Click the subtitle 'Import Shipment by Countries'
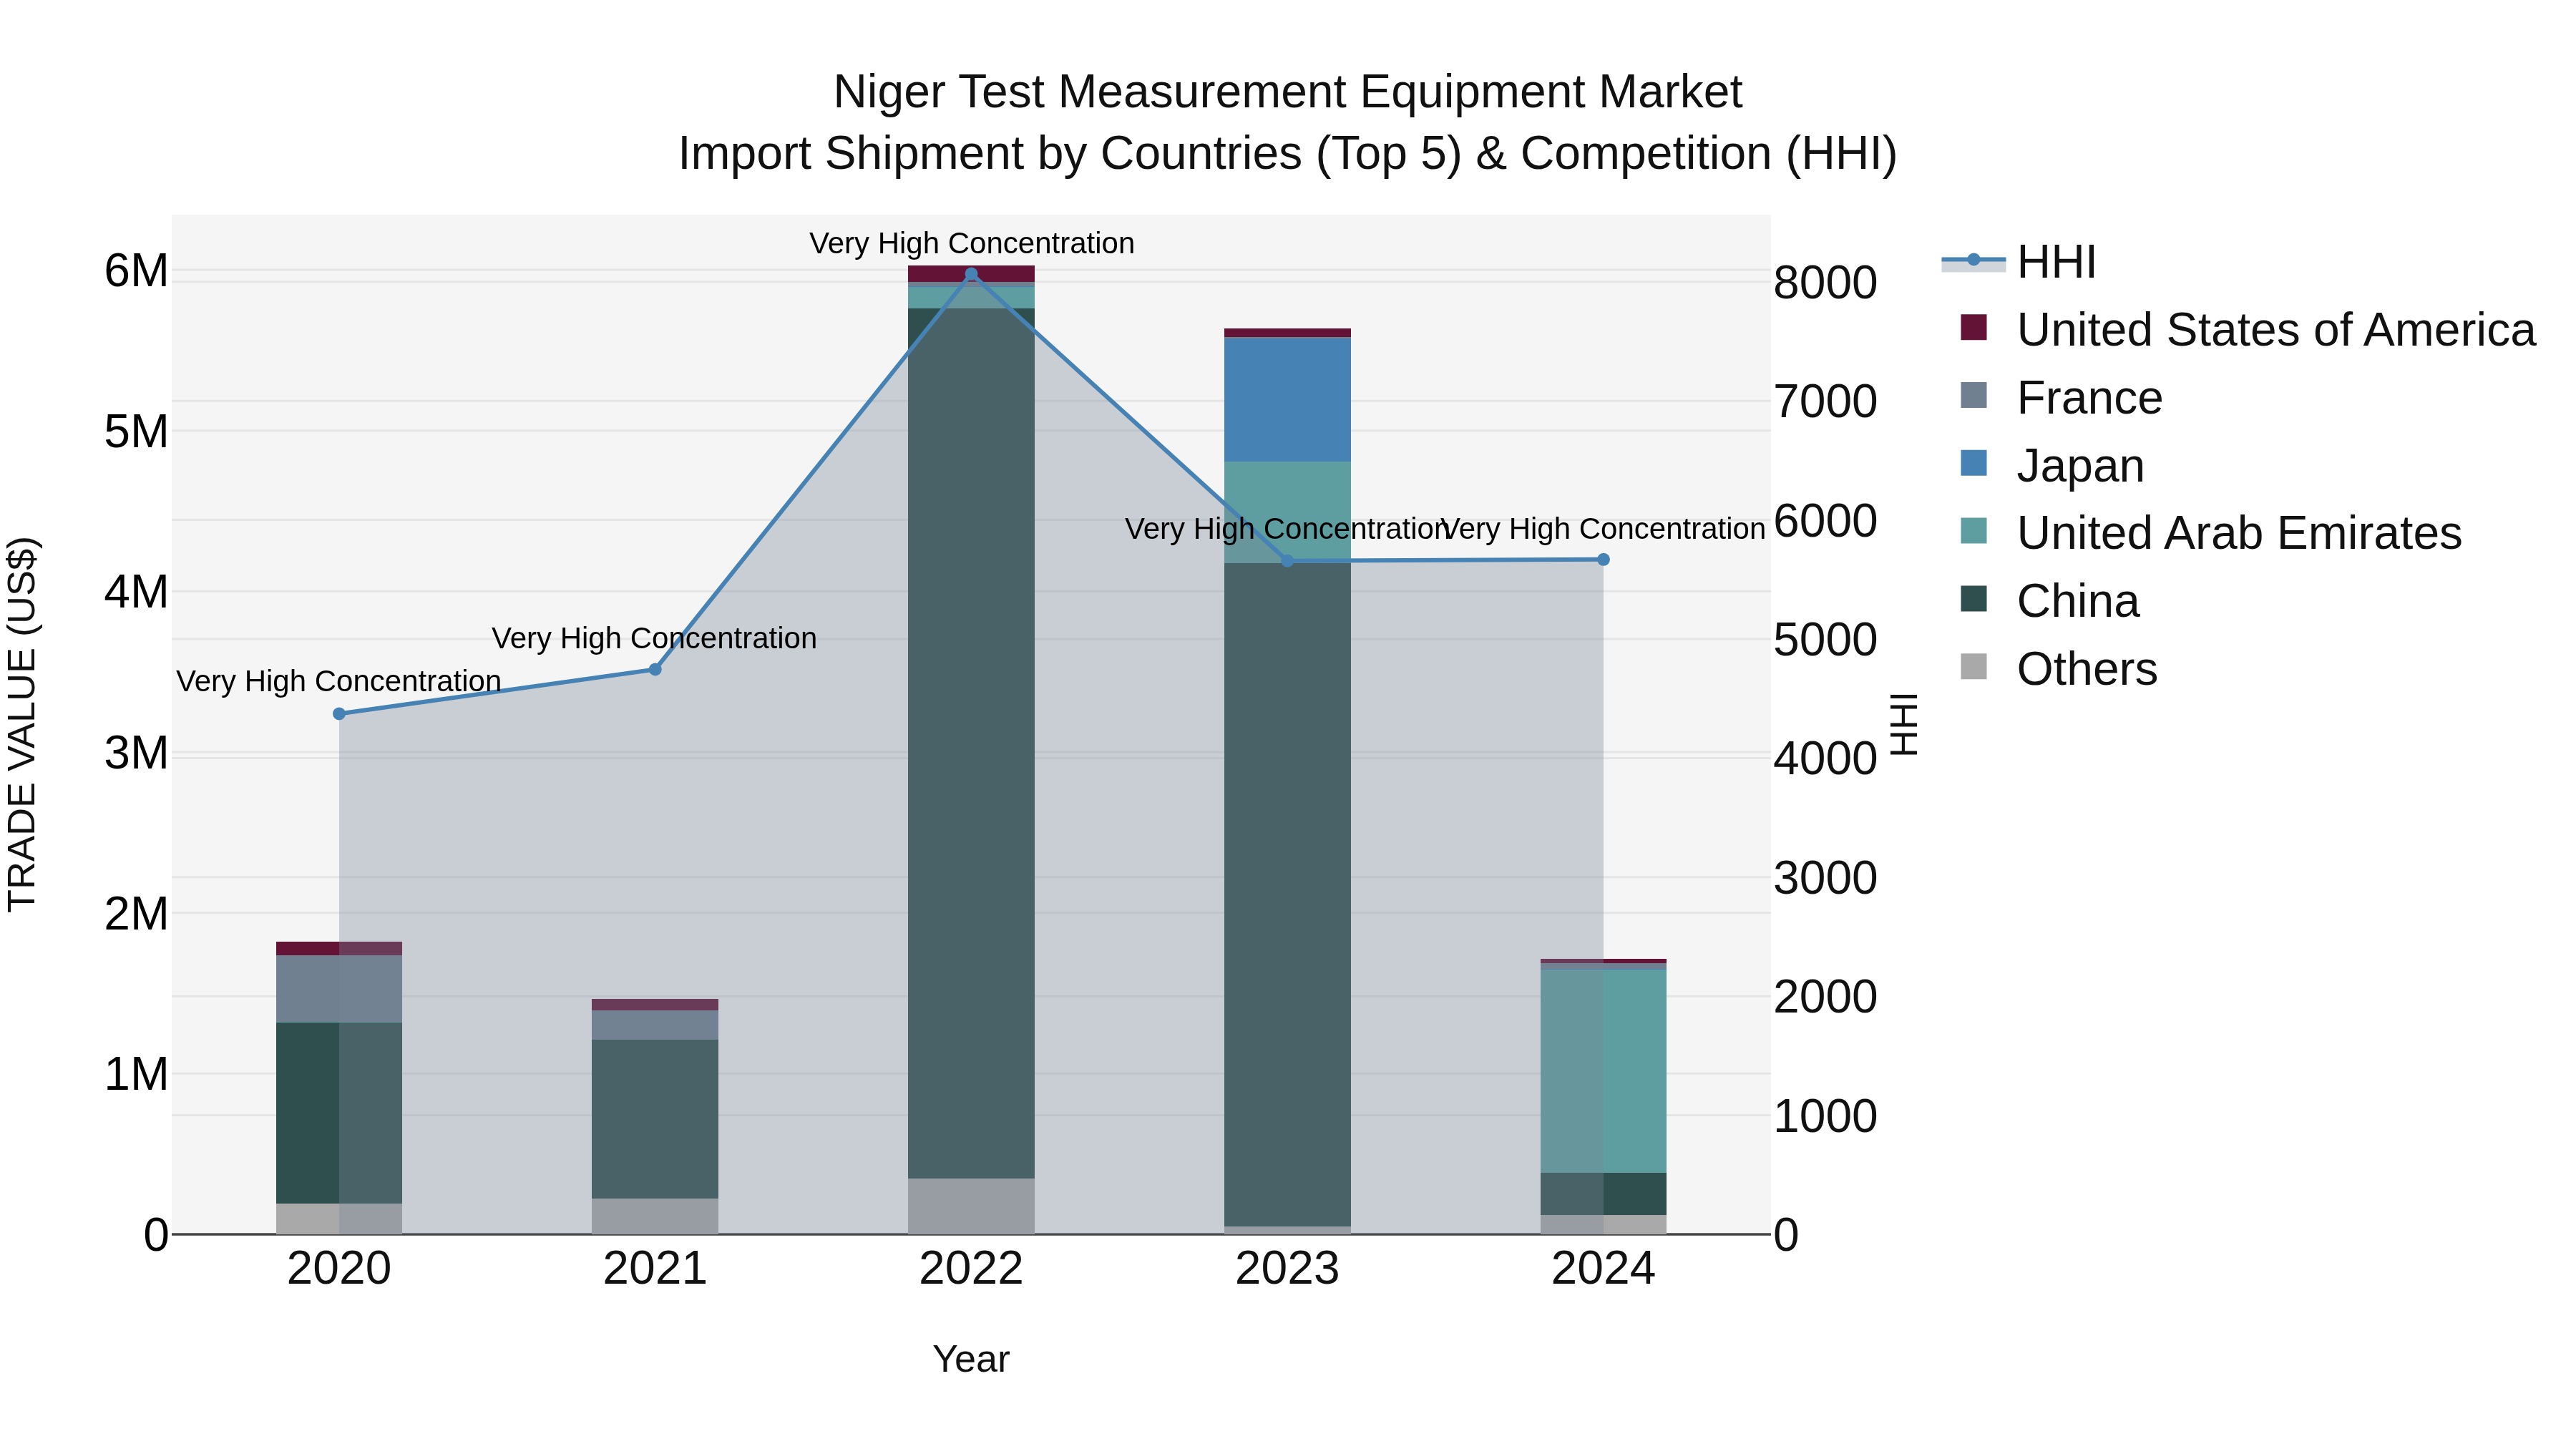The image size is (2576, 1449). [x=990, y=154]
